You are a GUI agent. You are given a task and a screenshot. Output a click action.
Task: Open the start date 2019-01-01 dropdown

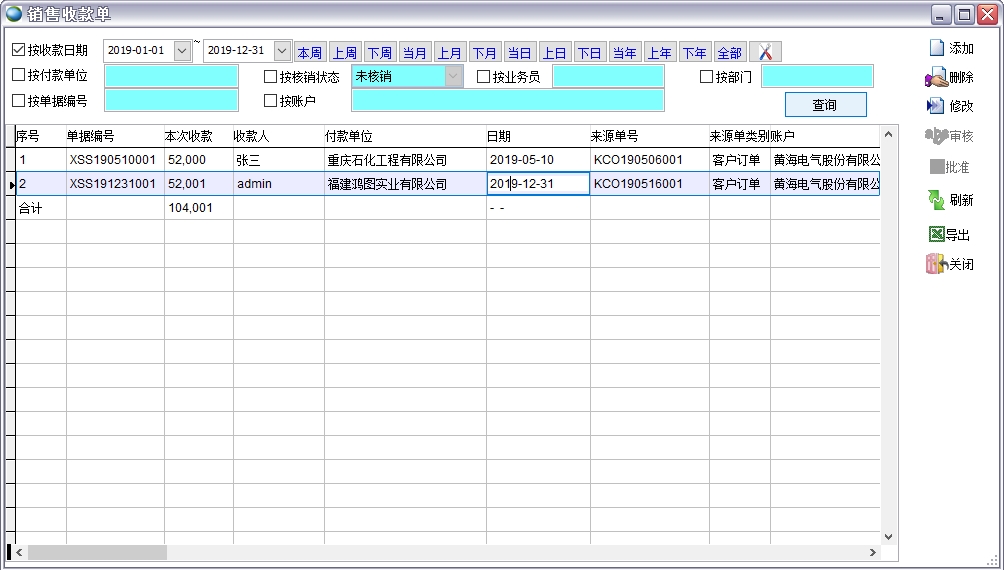182,50
